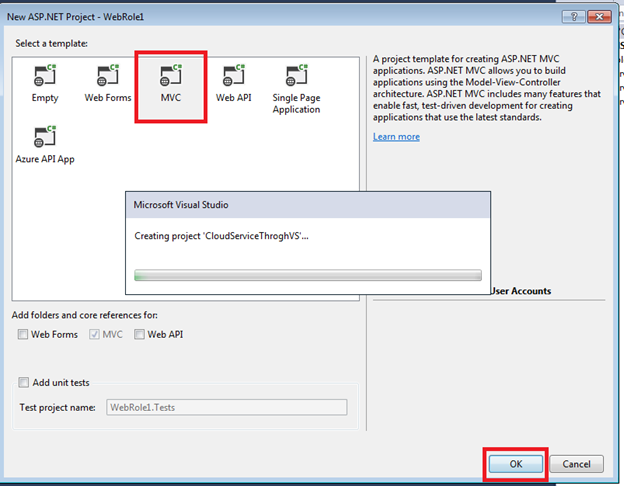Tick the Web Forms references checkbox
Screen dimensions: 624x486
click(23, 334)
